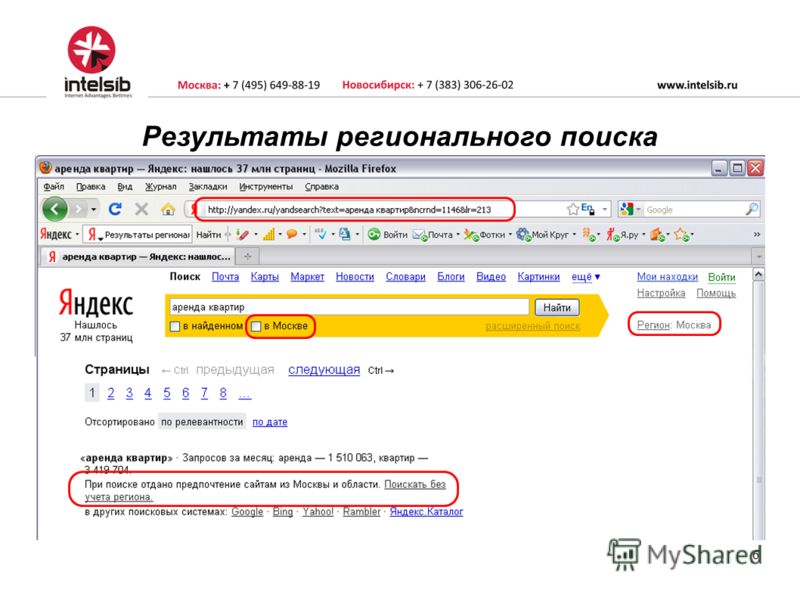Open the расширенный поиск link
This screenshot has height=600, width=800.
(533, 326)
